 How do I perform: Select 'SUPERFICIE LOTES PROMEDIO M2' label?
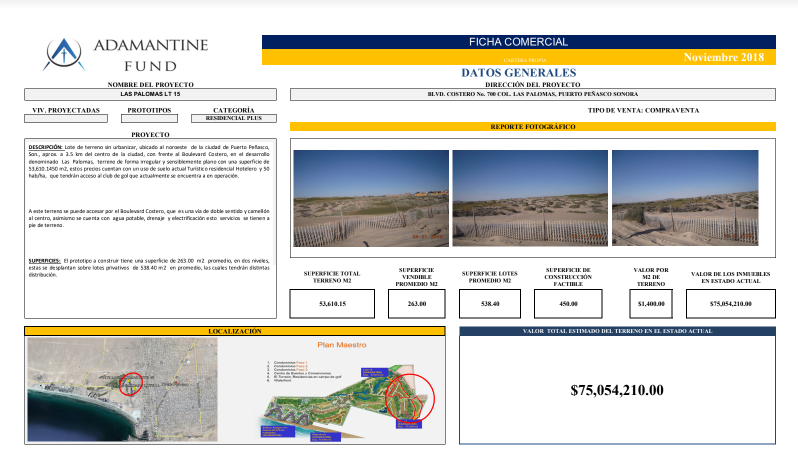point(490,277)
